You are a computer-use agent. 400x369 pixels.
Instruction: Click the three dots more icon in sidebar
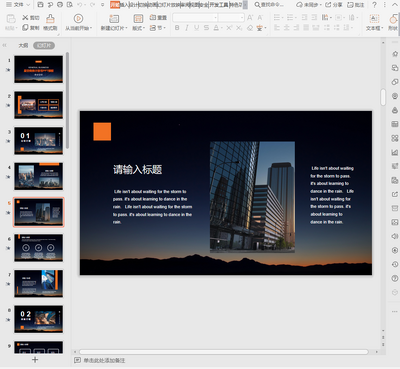(x=395, y=311)
